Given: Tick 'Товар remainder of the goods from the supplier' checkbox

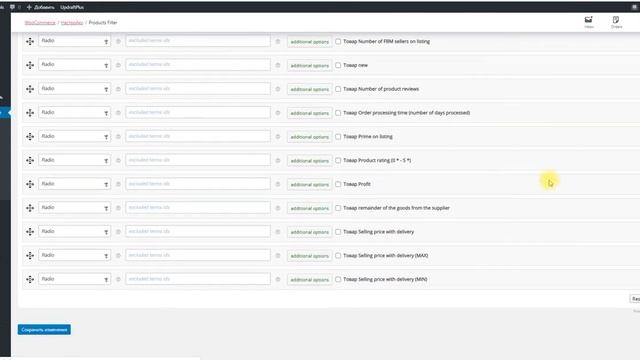Looking at the screenshot, I should 338,208.
